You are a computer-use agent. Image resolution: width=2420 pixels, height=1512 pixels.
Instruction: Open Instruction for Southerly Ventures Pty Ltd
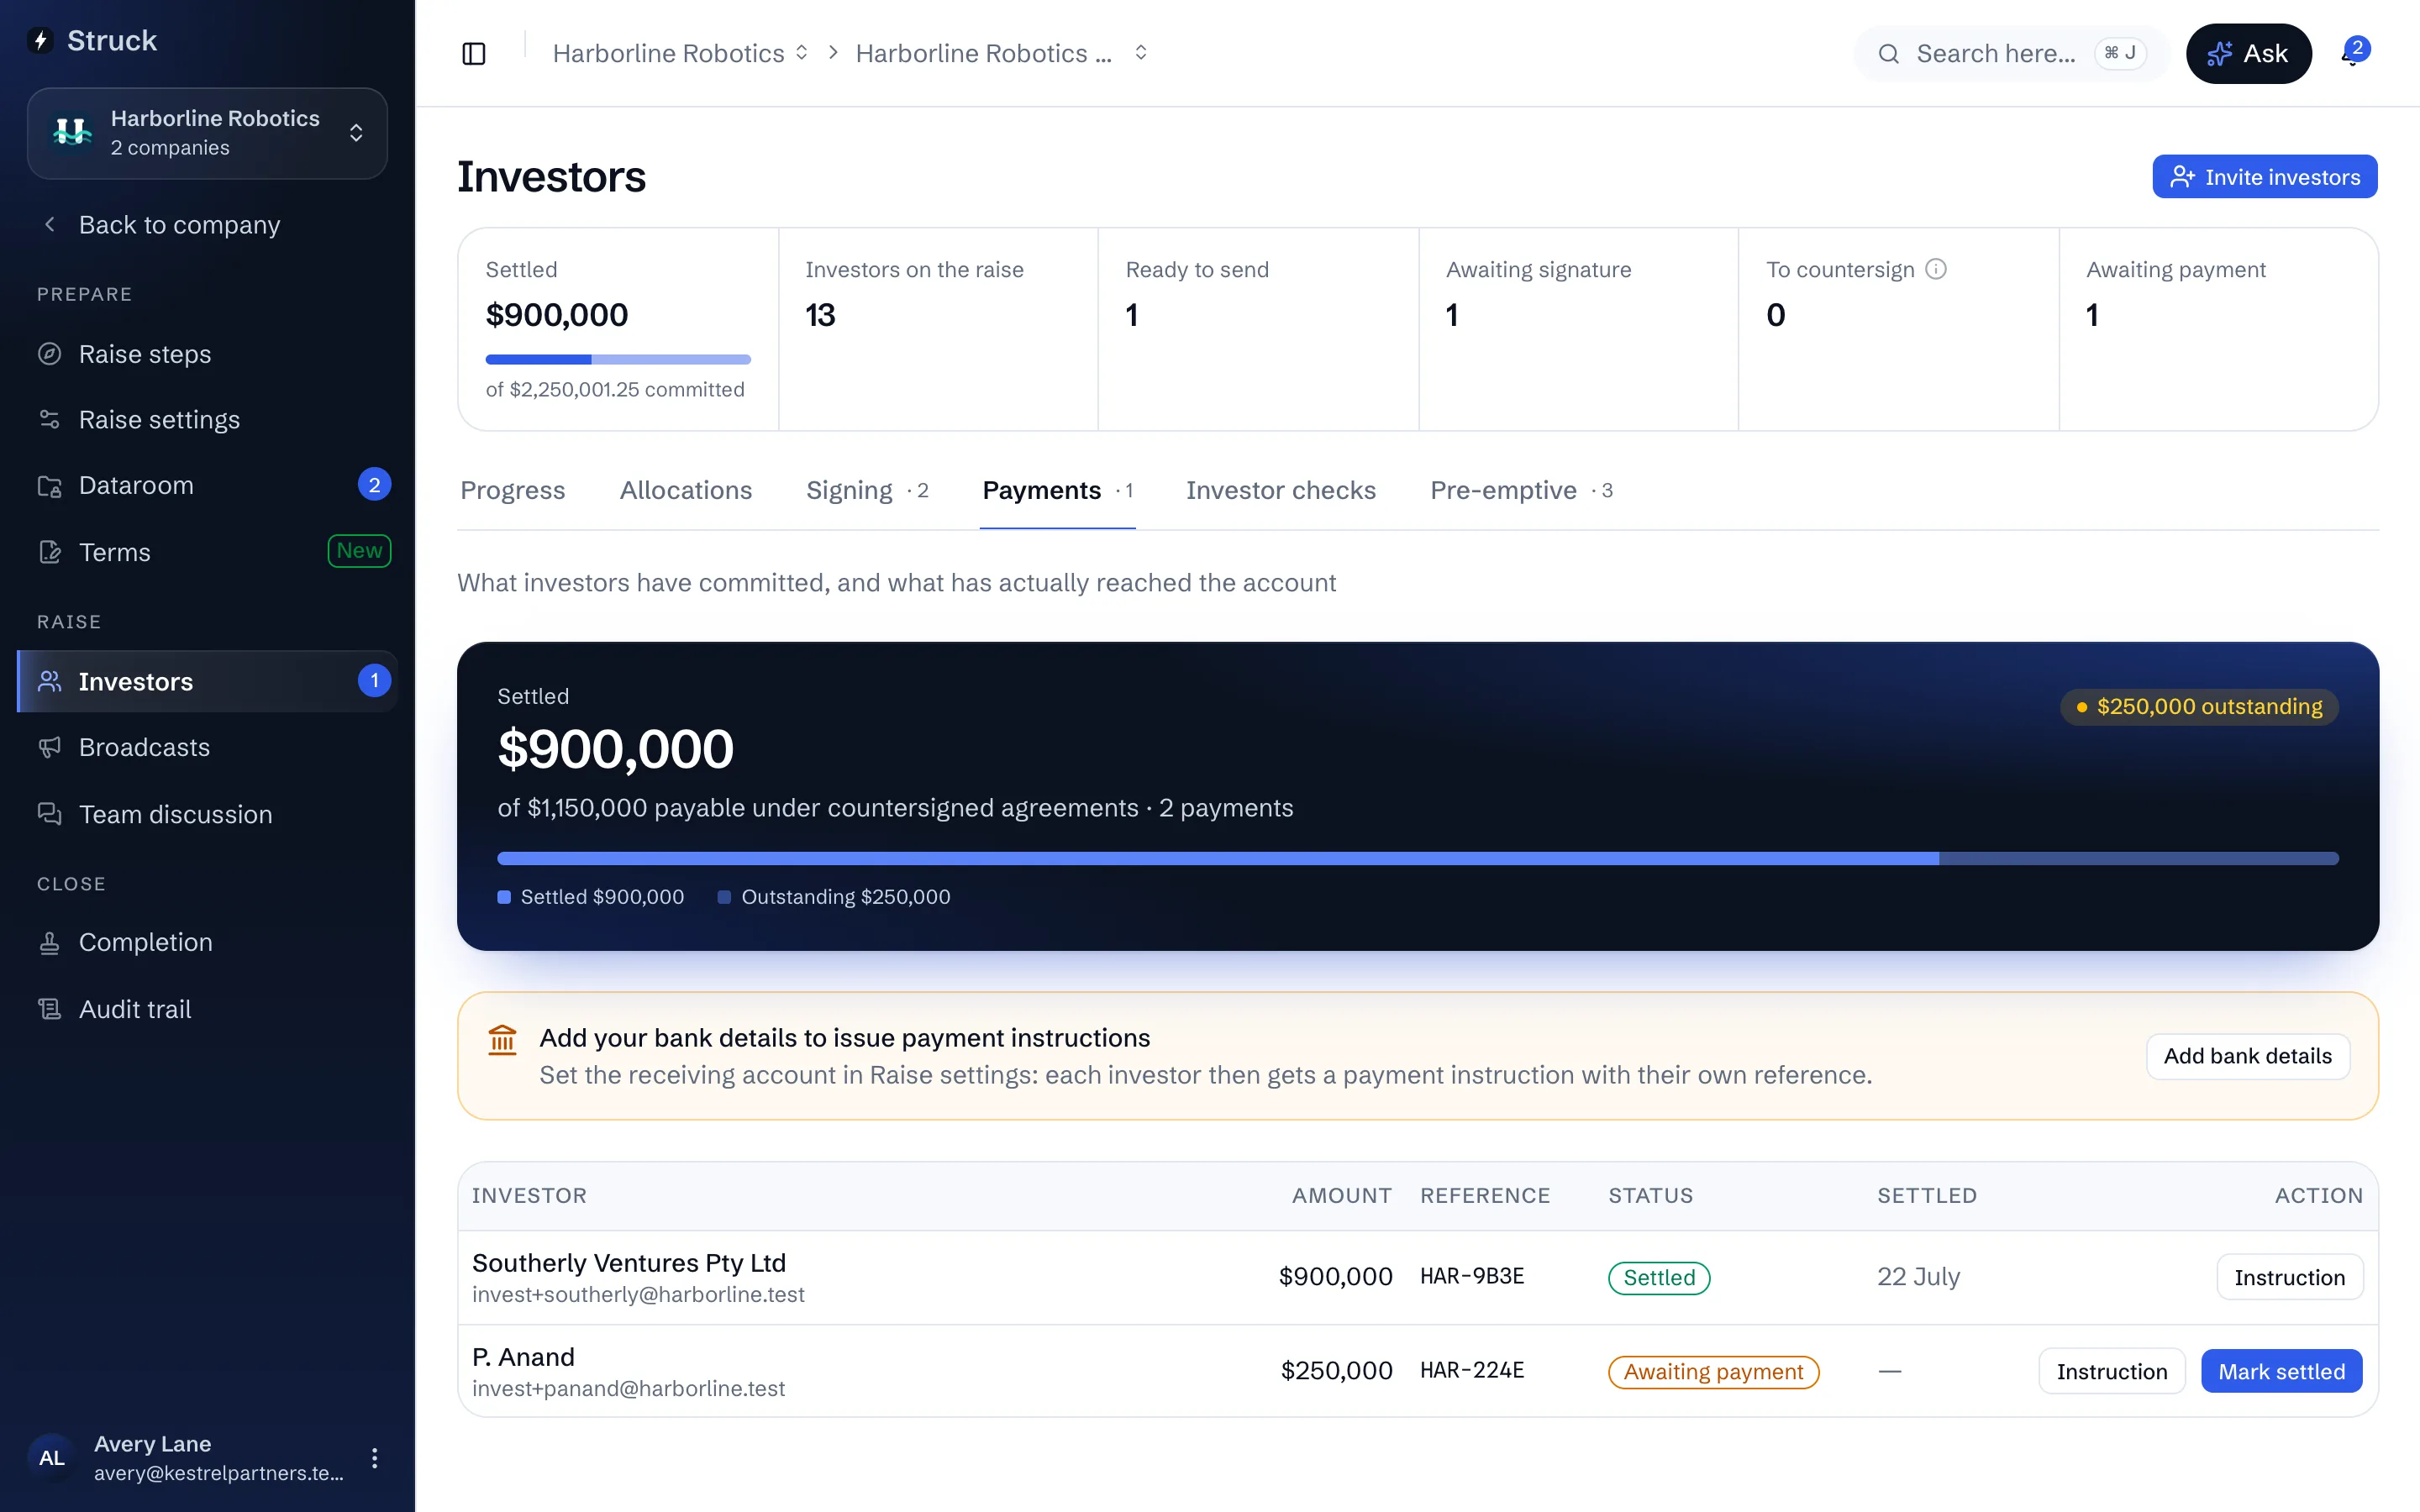[x=2289, y=1277]
